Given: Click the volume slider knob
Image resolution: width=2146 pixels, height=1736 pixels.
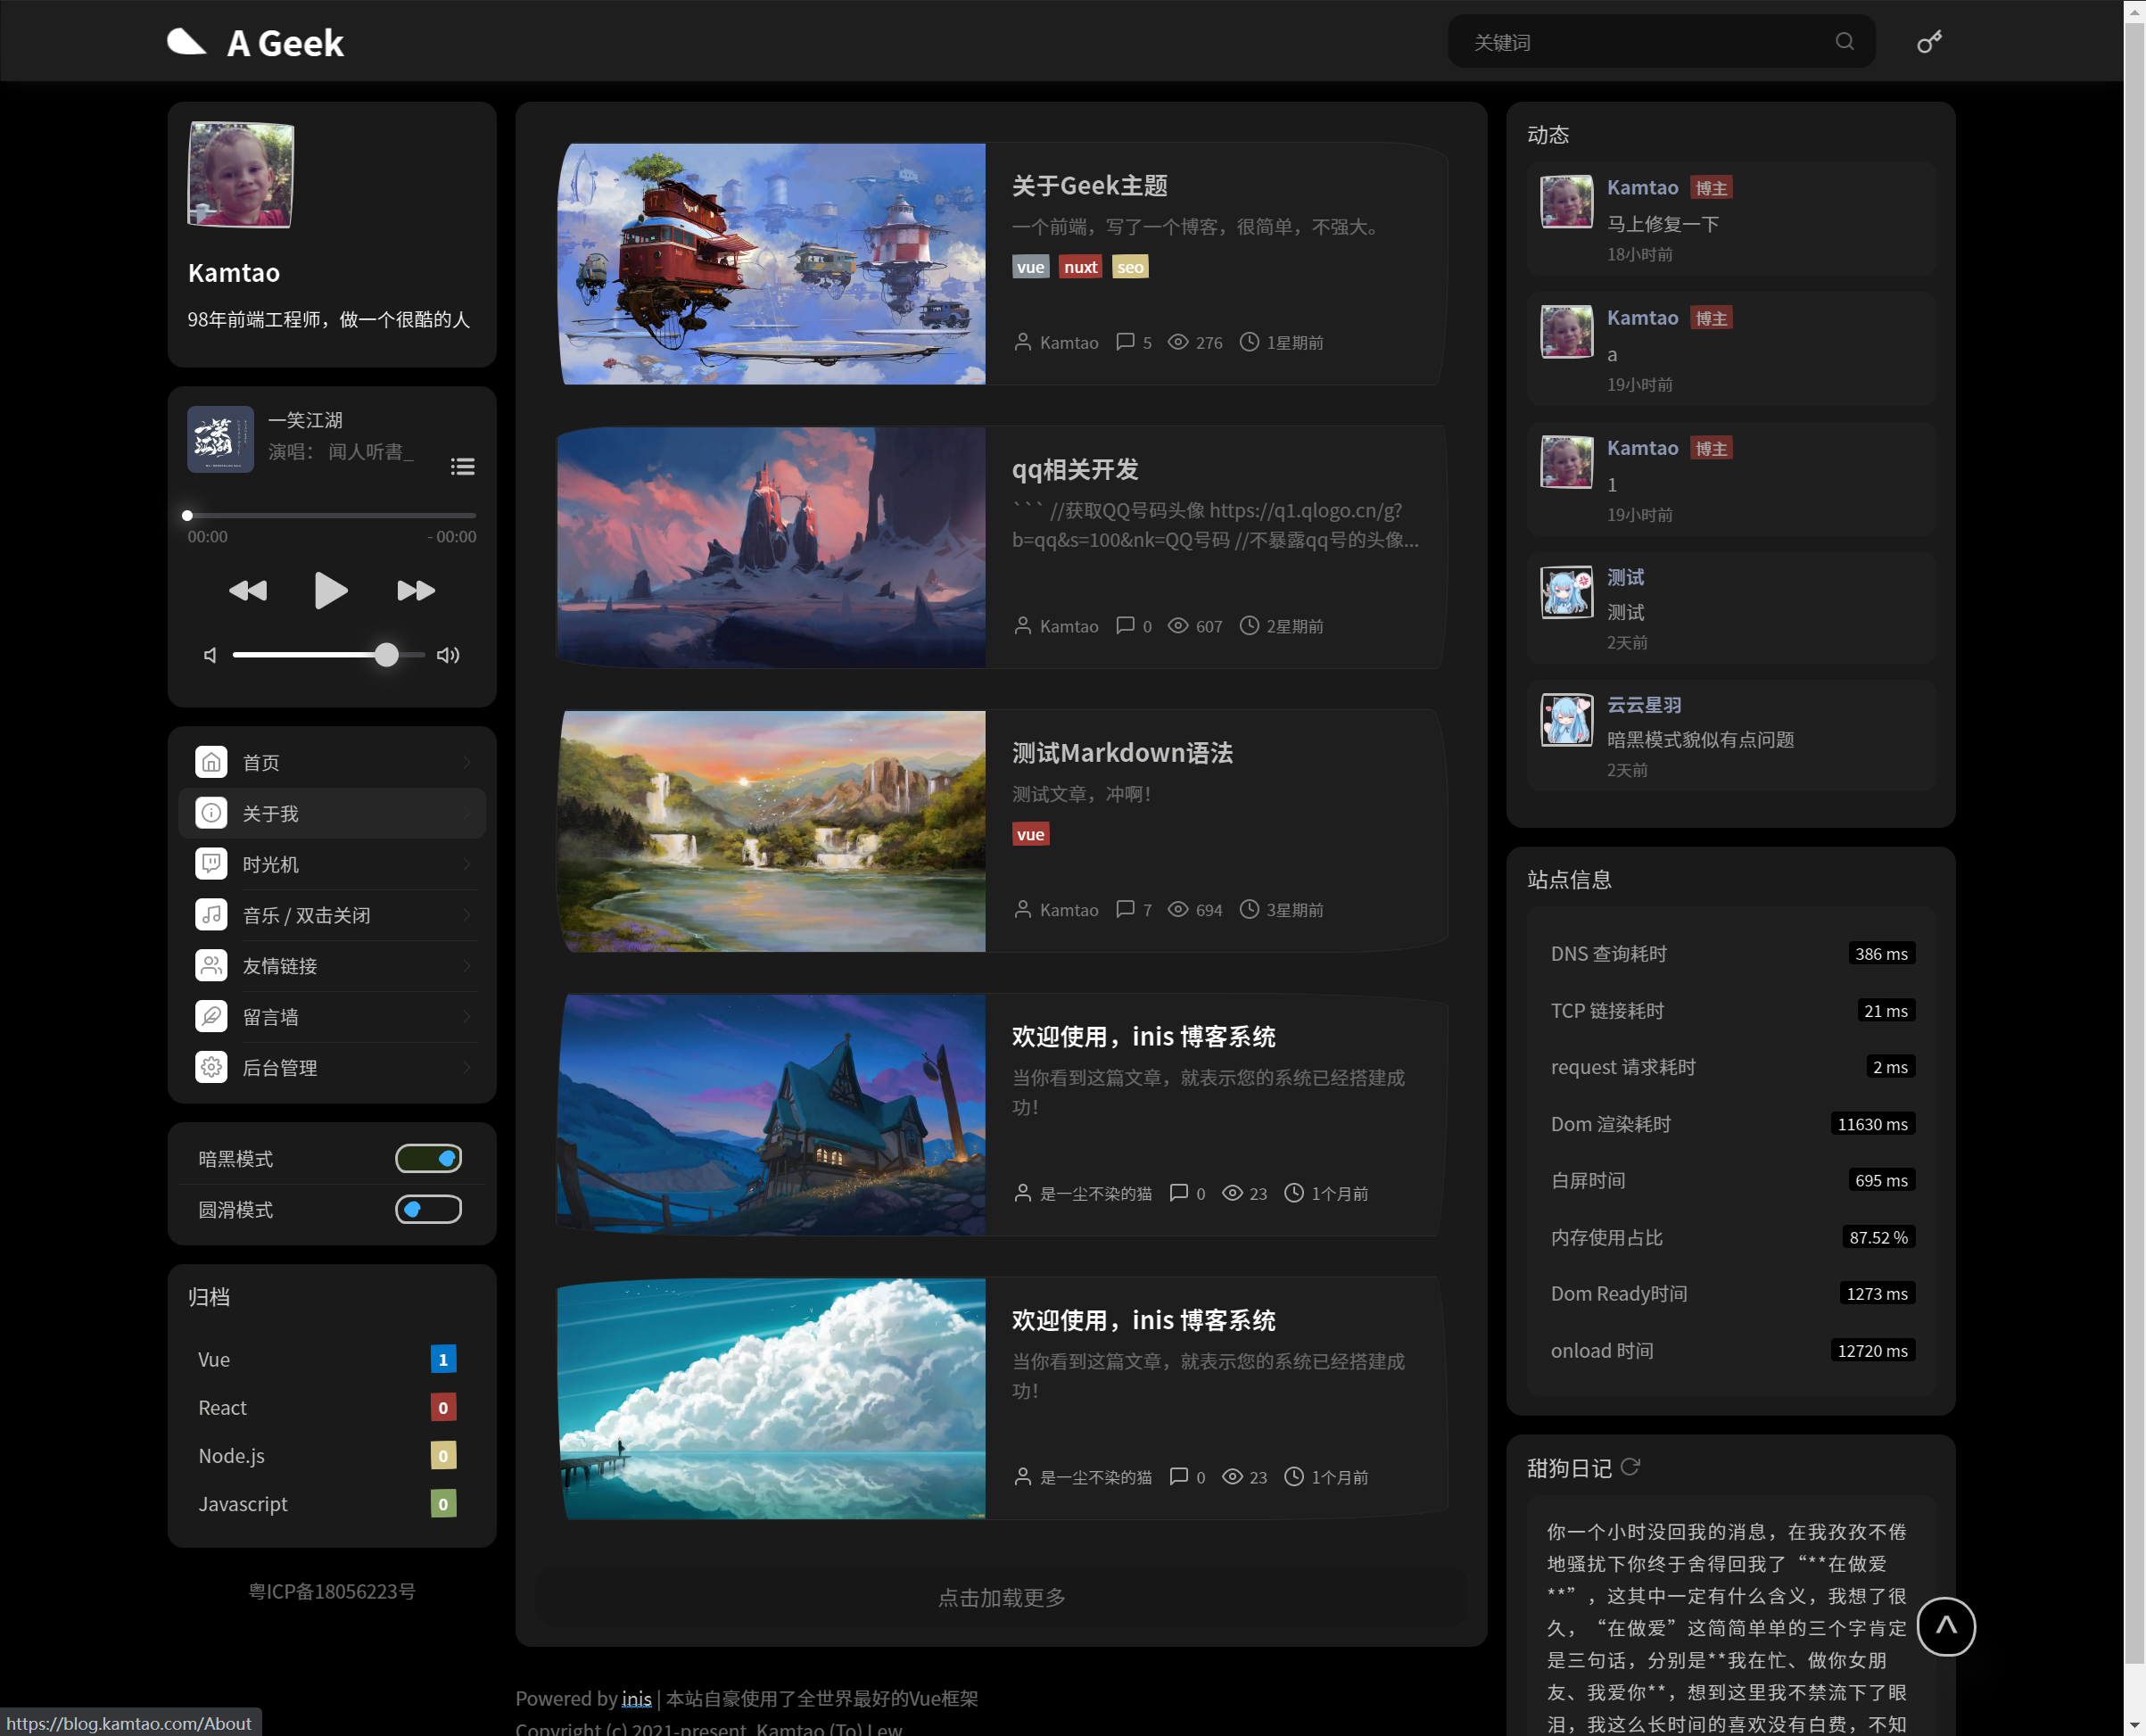Looking at the screenshot, I should pos(386,655).
